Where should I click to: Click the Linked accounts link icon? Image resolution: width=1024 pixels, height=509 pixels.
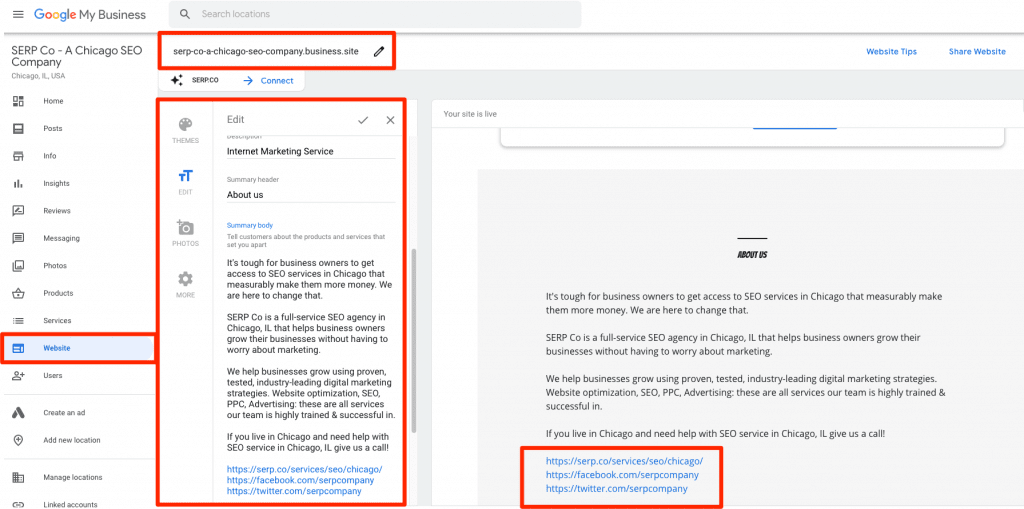[x=18, y=504]
